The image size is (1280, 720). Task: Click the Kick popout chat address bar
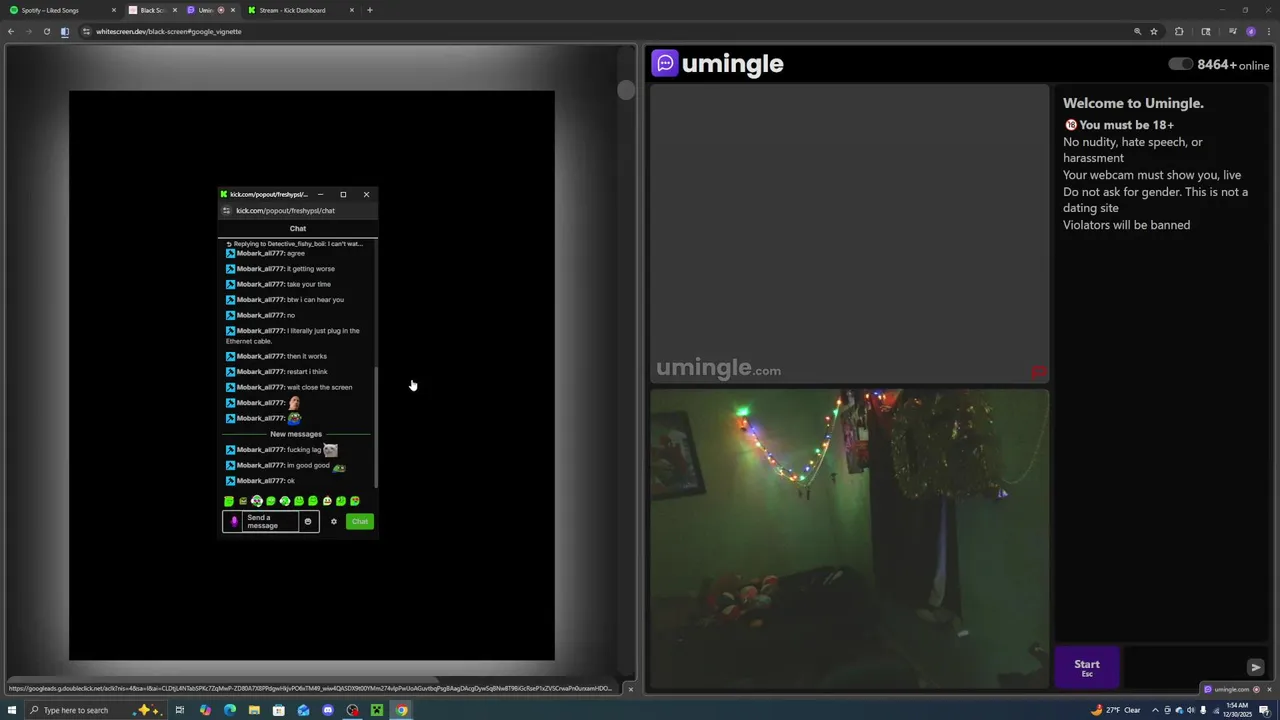[297, 211]
